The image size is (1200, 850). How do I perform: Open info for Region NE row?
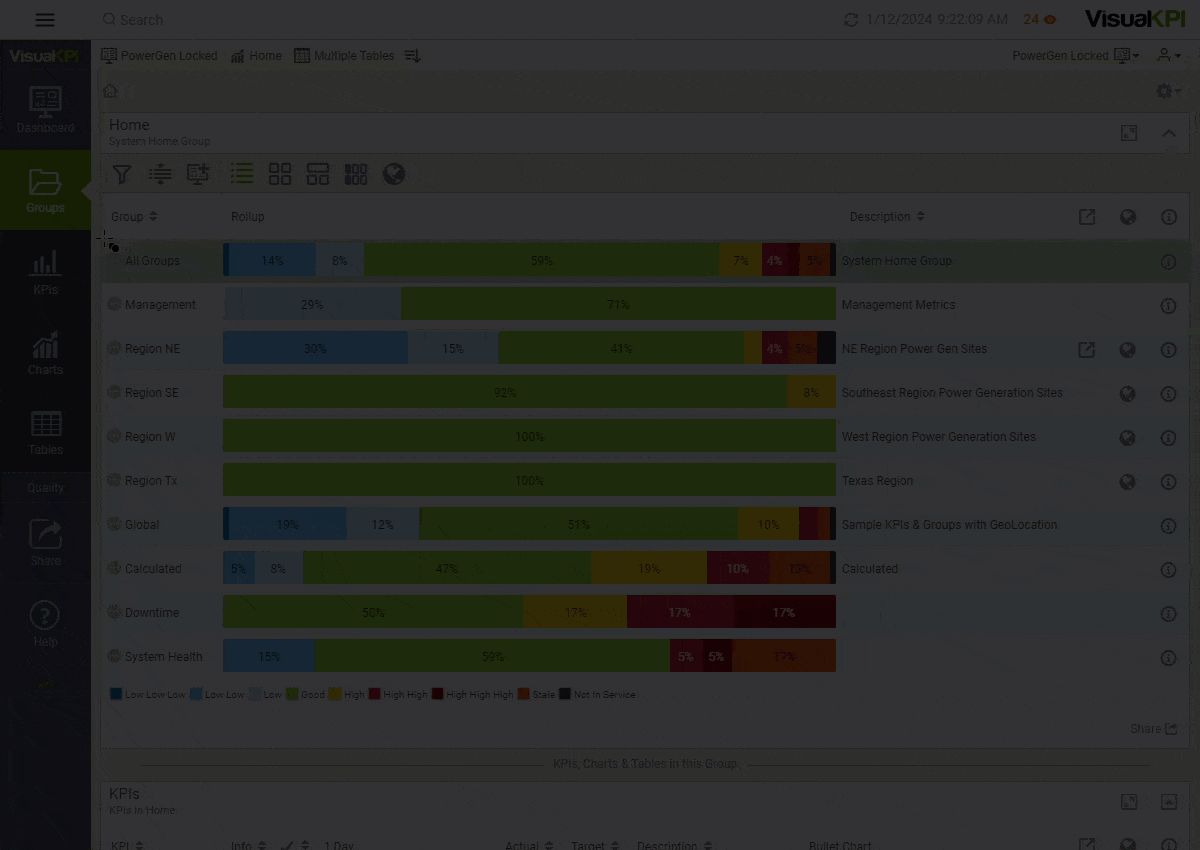1168,350
